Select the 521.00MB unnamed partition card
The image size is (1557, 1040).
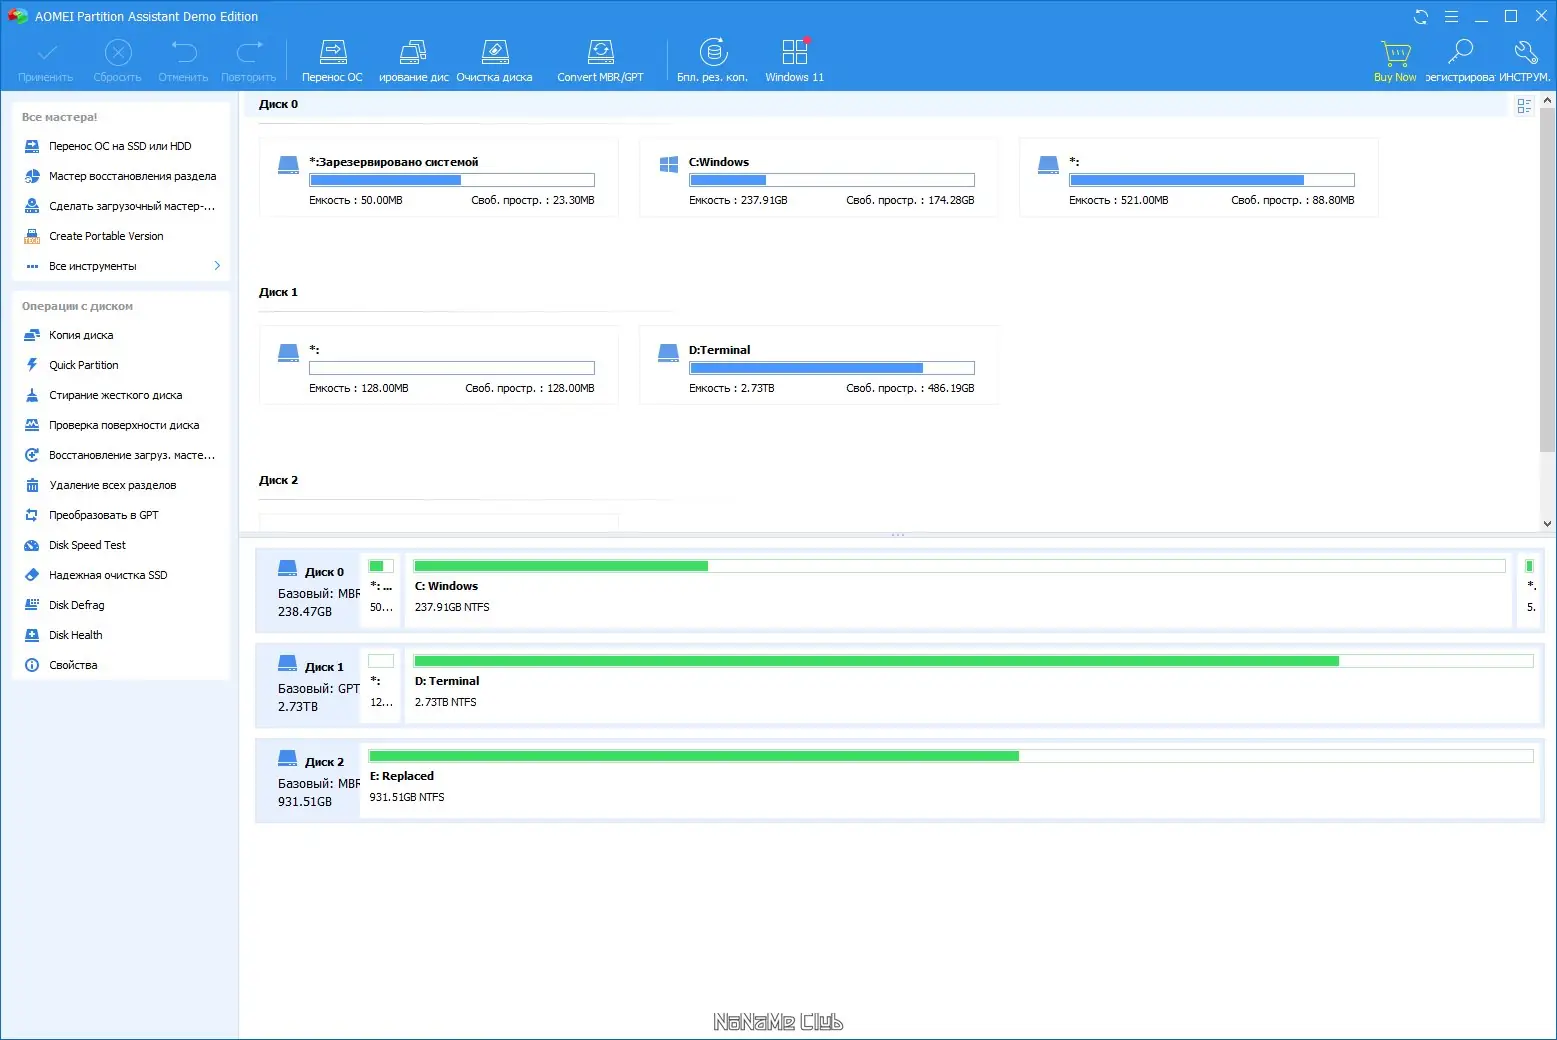click(1199, 178)
